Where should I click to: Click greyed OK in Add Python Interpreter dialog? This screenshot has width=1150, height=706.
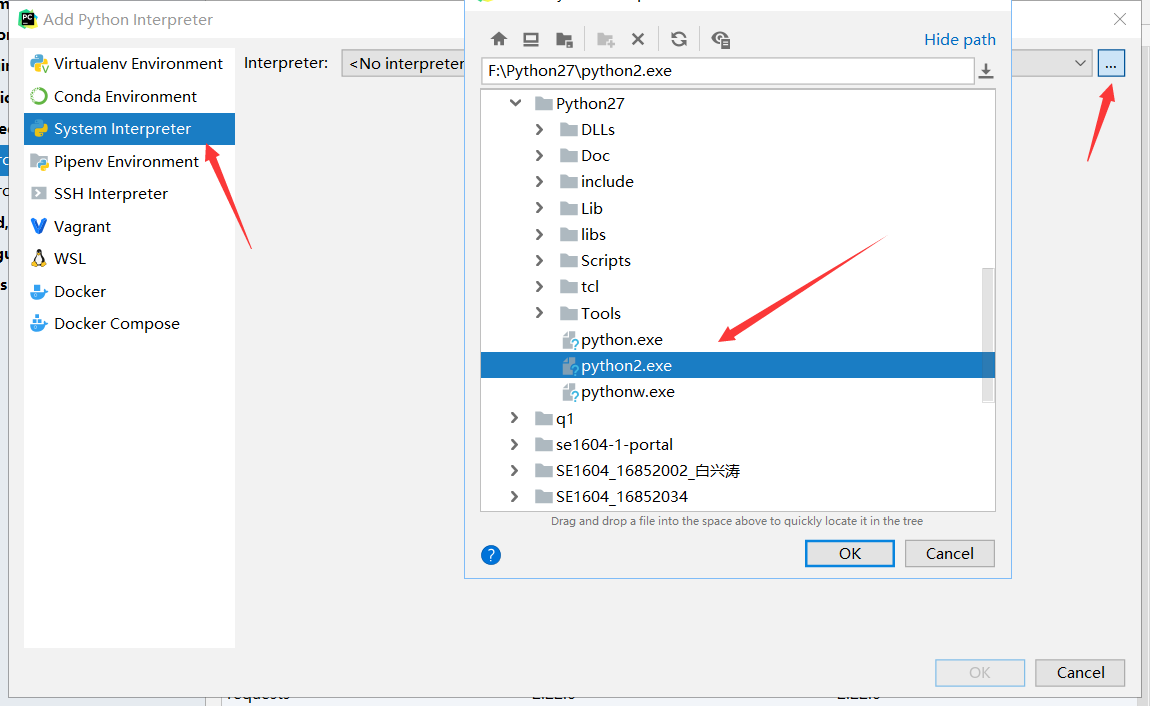(x=980, y=672)
